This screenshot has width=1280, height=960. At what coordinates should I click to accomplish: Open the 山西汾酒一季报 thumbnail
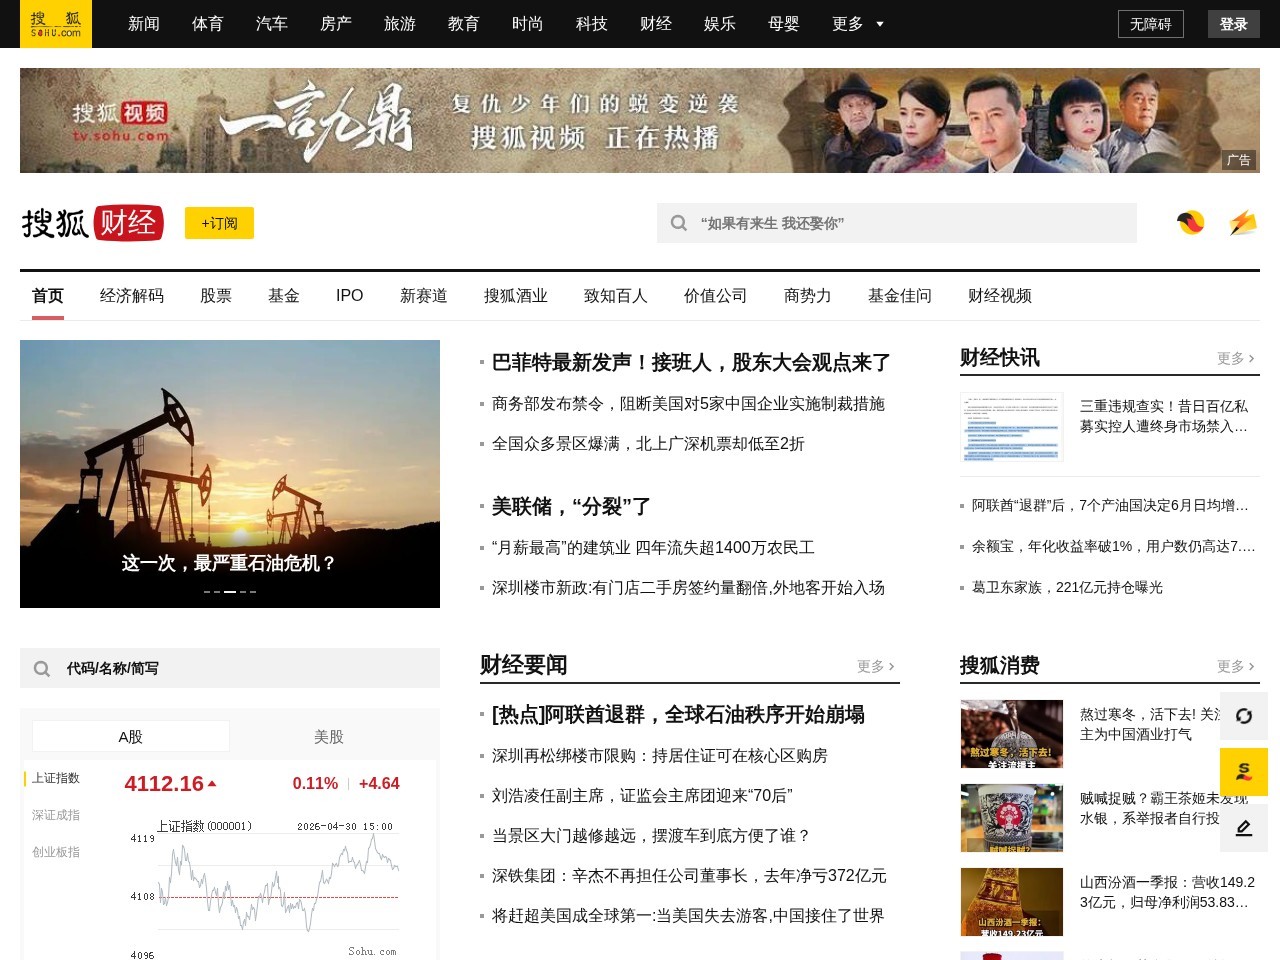tap(1011, 902)
